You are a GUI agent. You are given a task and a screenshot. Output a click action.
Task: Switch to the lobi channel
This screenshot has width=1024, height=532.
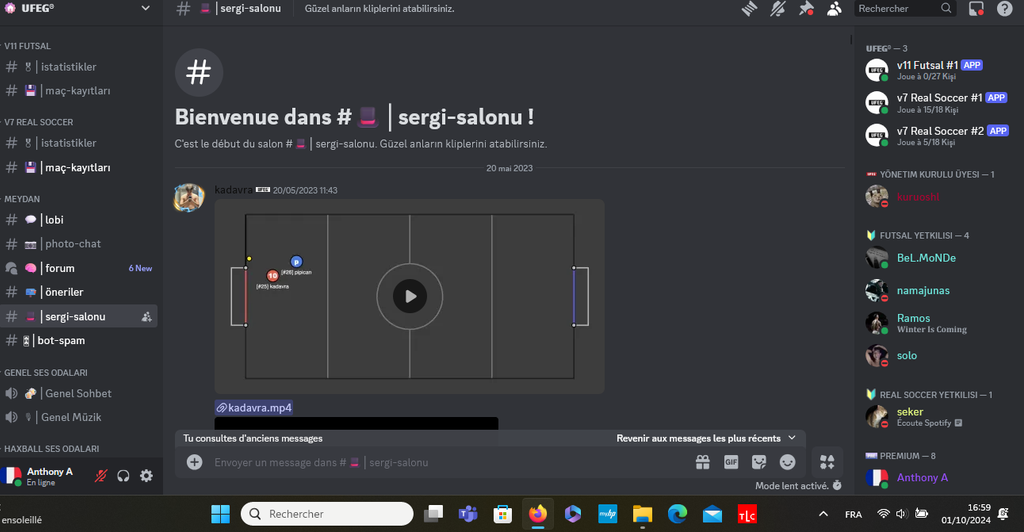coord(54,220)
